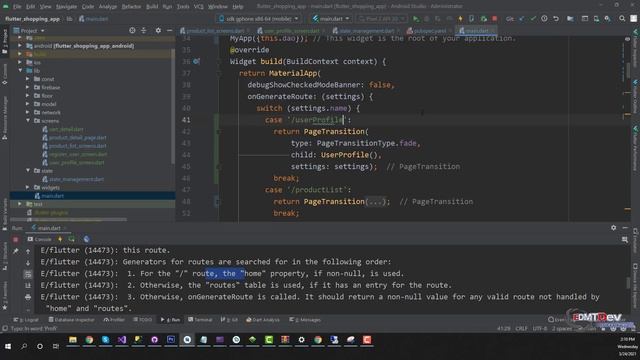This screenshot has height=360, width=640.
Task: Click the Search Everywhere magnifier icon
Action: pos(622,19)
